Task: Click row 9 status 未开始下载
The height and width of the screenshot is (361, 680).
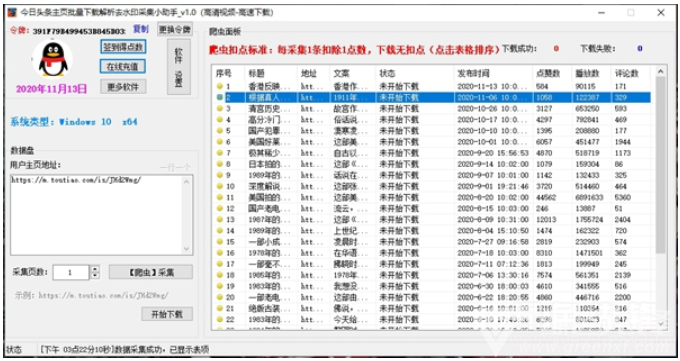Action: [x=399, y=175]
